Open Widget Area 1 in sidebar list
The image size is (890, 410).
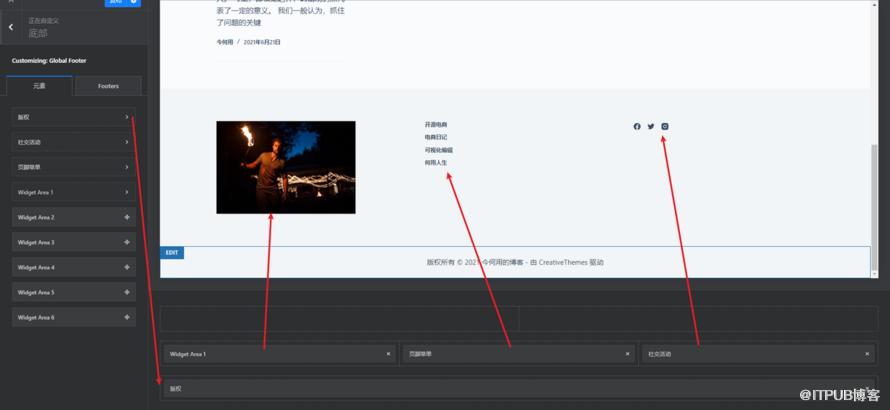pyautogui.click(x=74, y=193)
